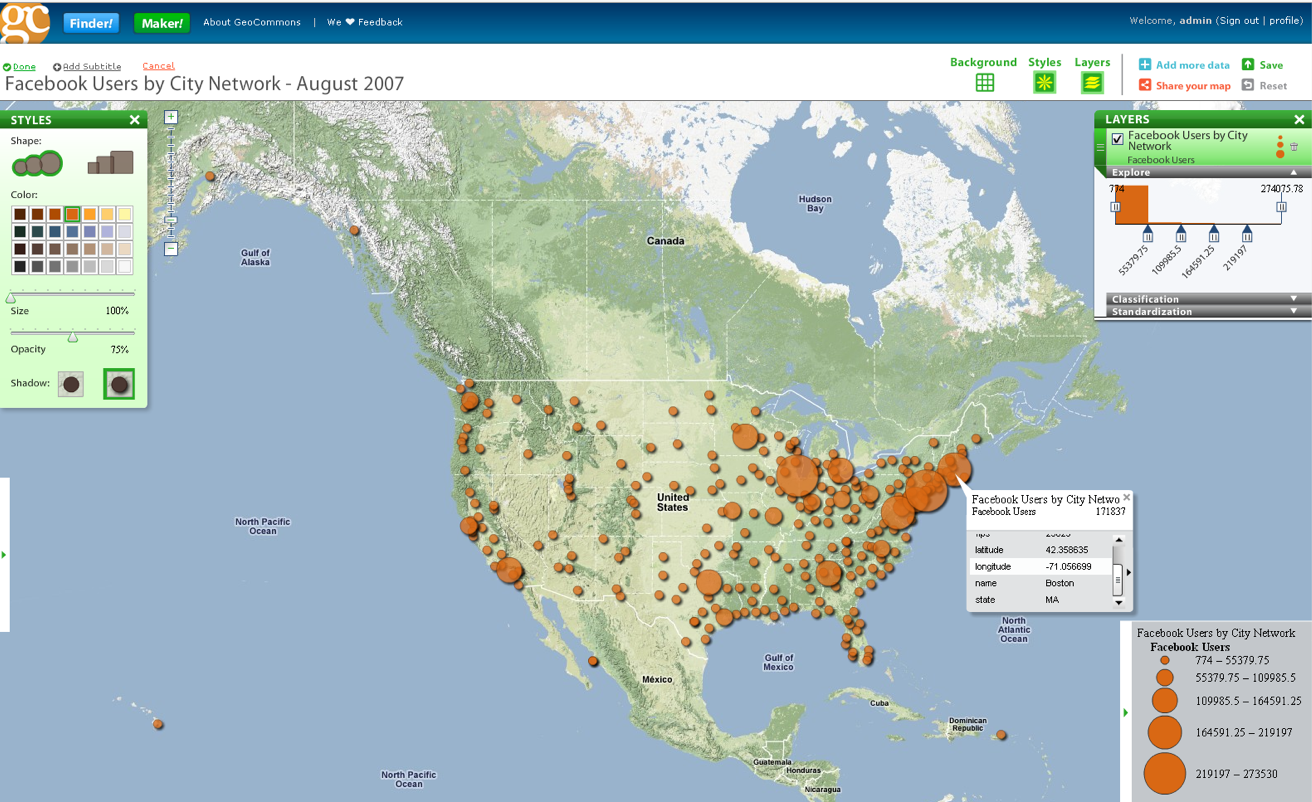
Task: Uncheck Facebook Users by City Network layer
Action: [1118, 140]
